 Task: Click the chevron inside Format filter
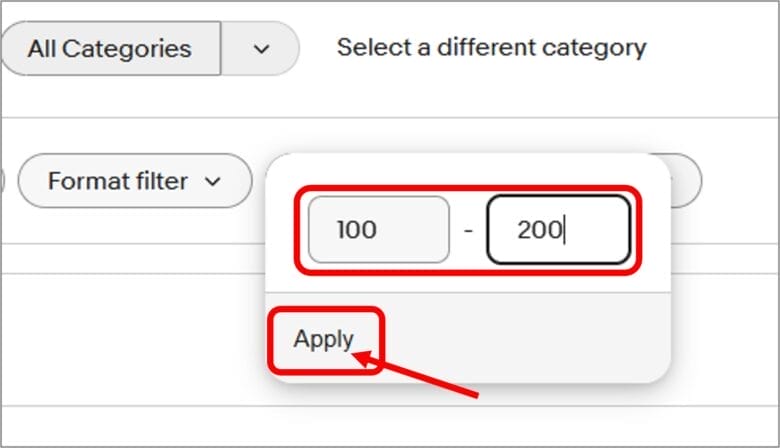point(212,182)
